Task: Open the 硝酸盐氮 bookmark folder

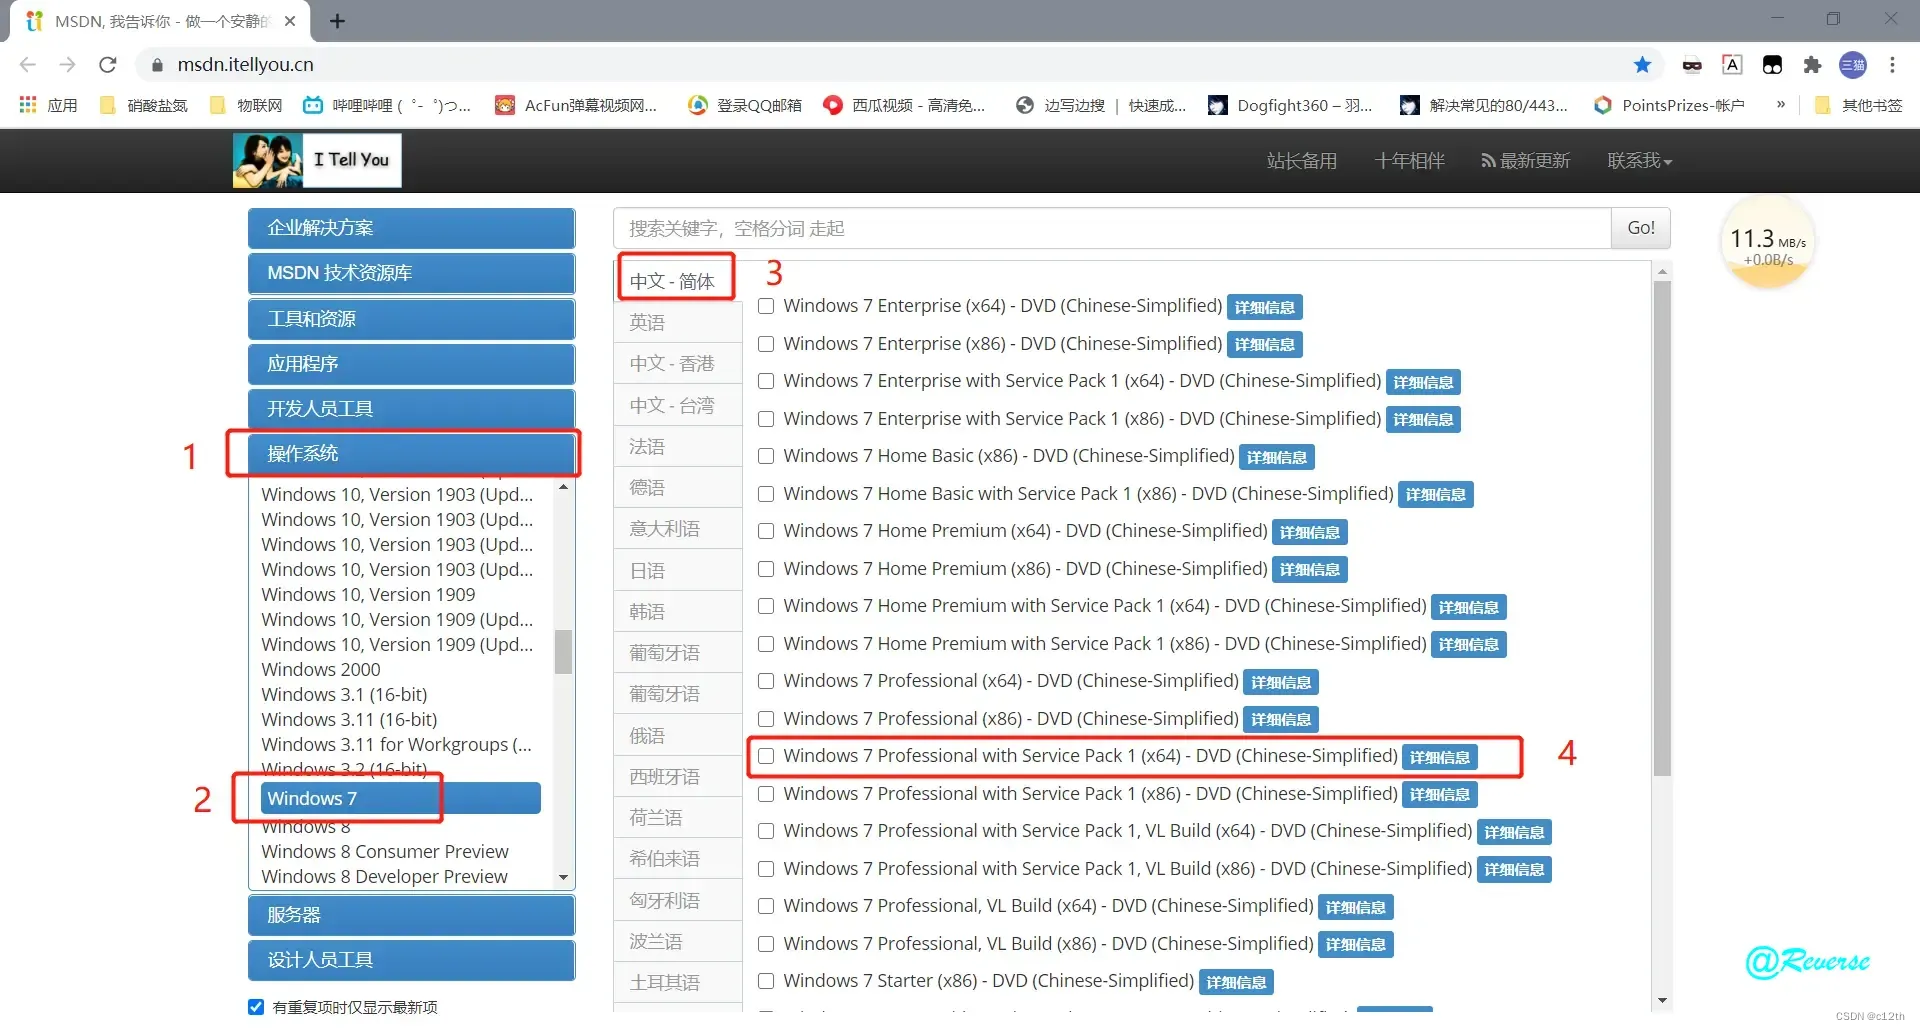Action: coord(144,105)
